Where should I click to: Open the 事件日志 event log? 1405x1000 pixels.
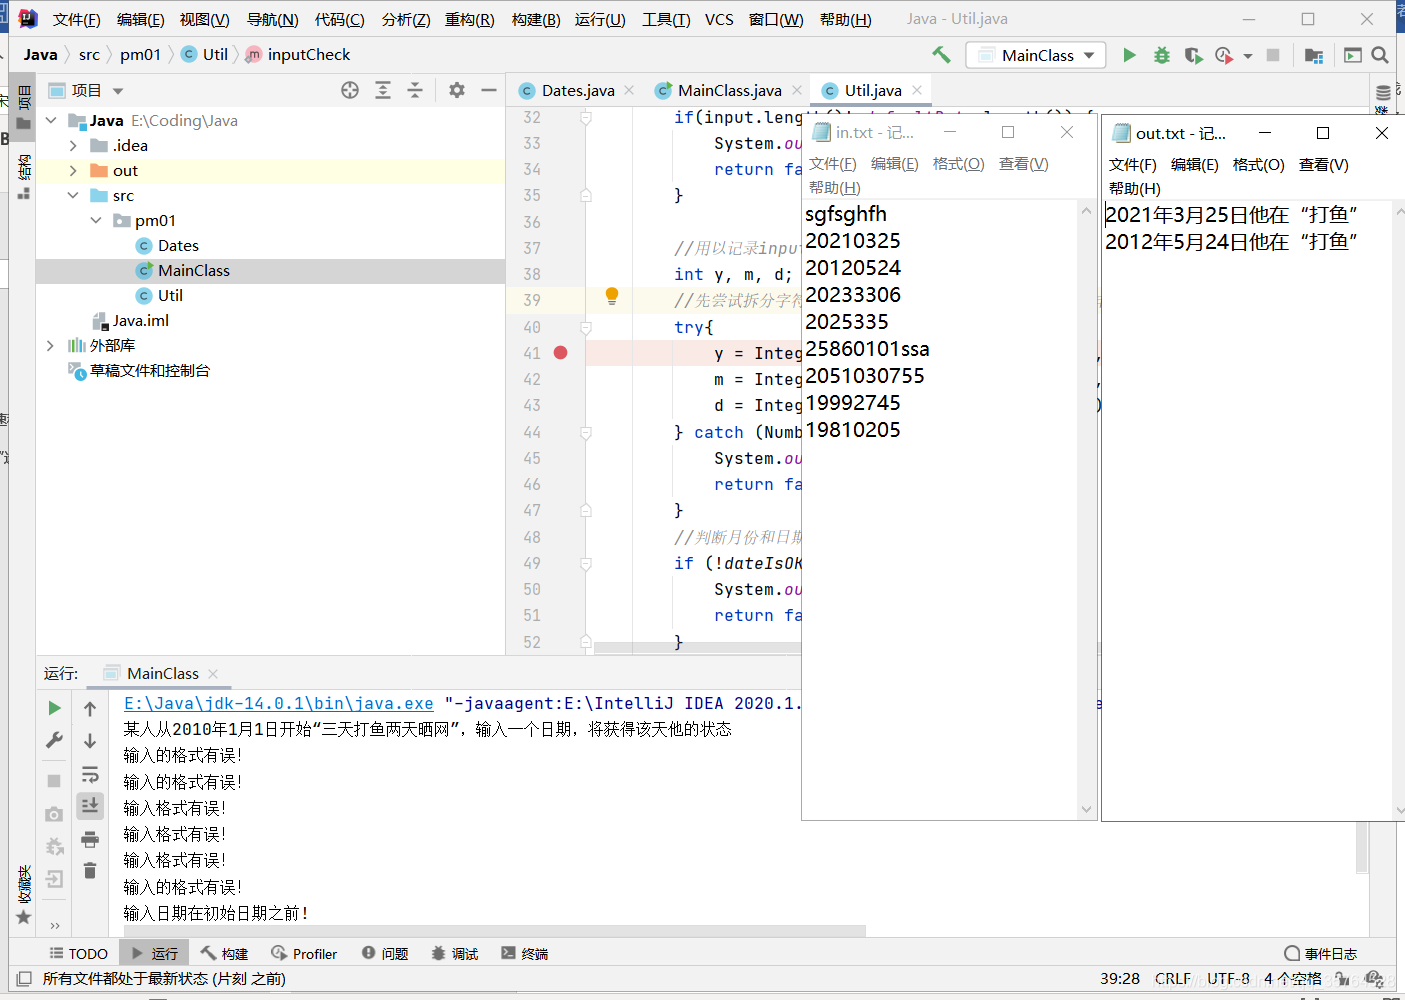tap(1321, 954)
